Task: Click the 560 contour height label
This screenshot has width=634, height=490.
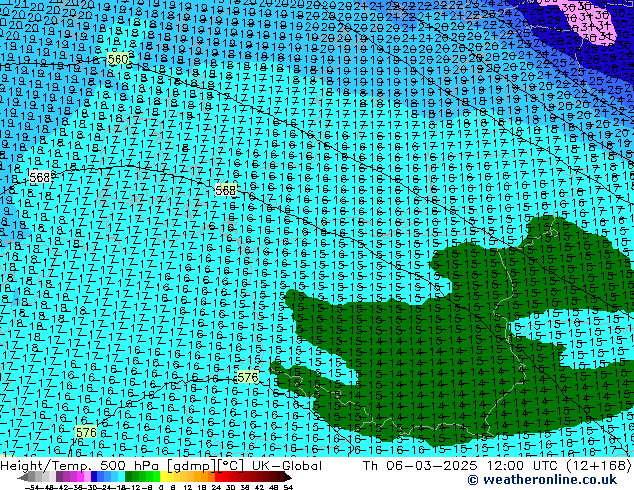Action: [x=118, y=59]
